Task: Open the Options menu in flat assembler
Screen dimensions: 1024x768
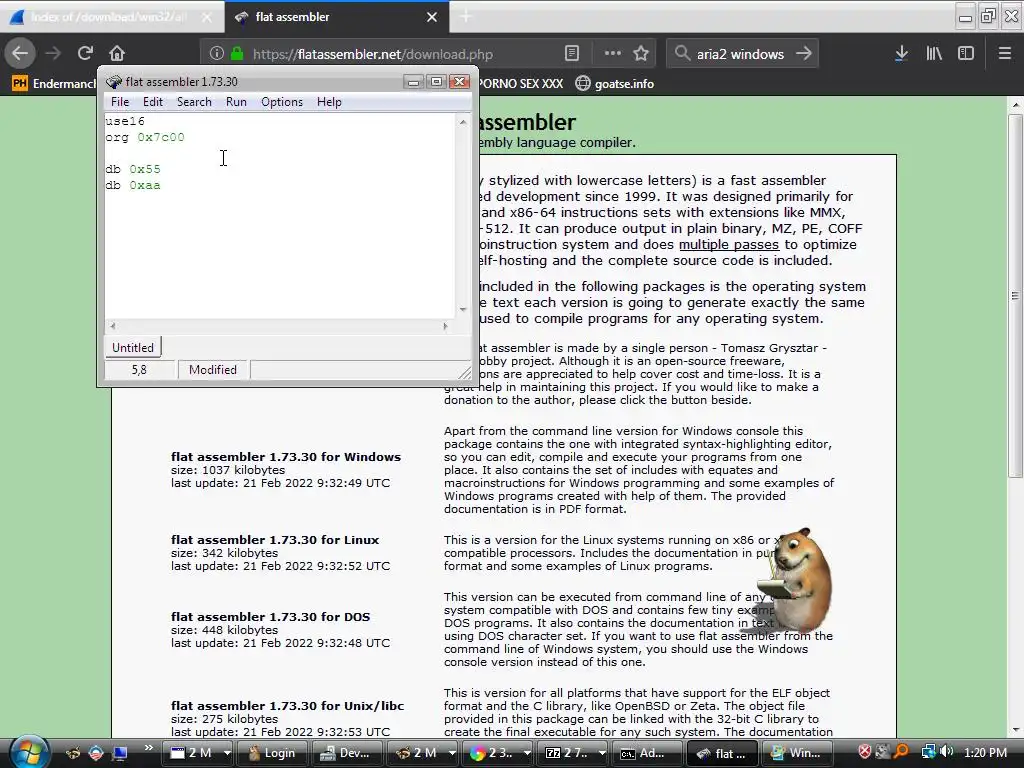Action: click(281, 102)
